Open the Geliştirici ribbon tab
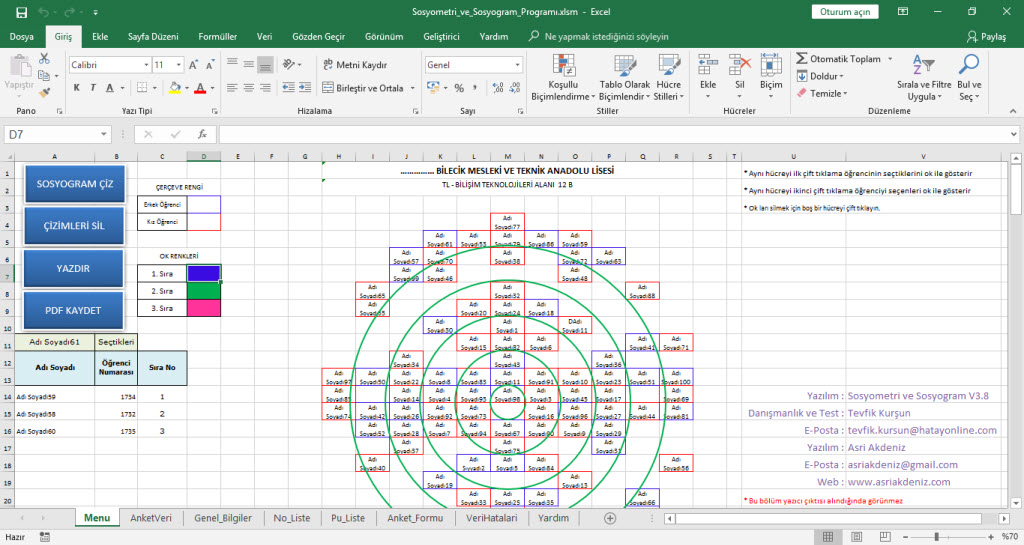 [x=441, y=37]
